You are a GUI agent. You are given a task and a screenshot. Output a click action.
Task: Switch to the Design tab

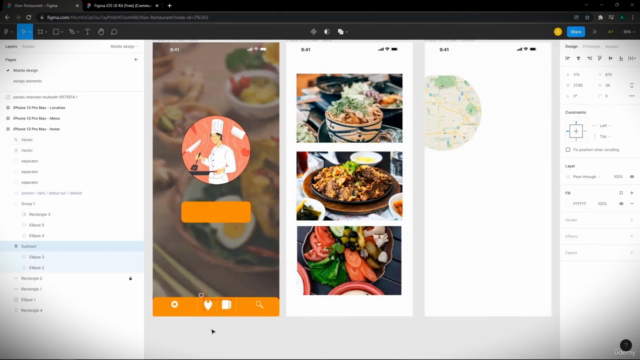pos(571,47)
